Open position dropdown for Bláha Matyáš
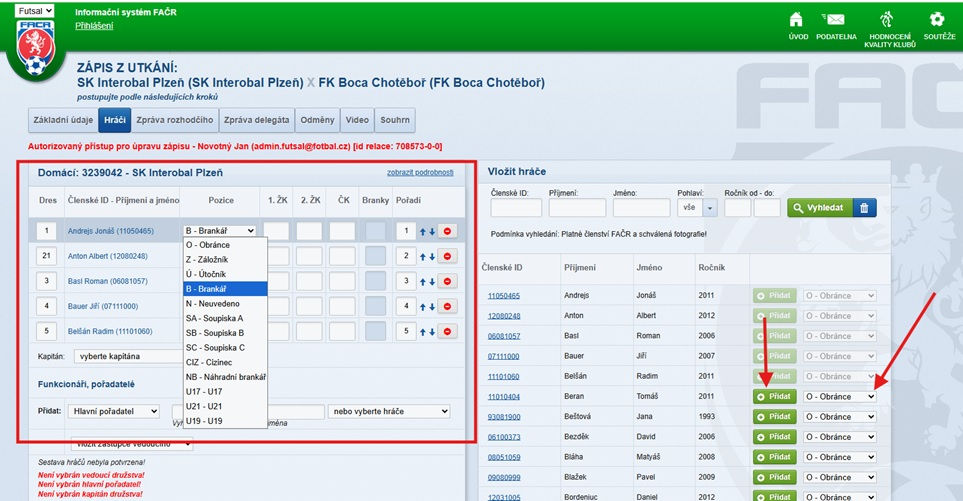The width and height of the screenshot is (963, 501). click(x=840, y=457)
